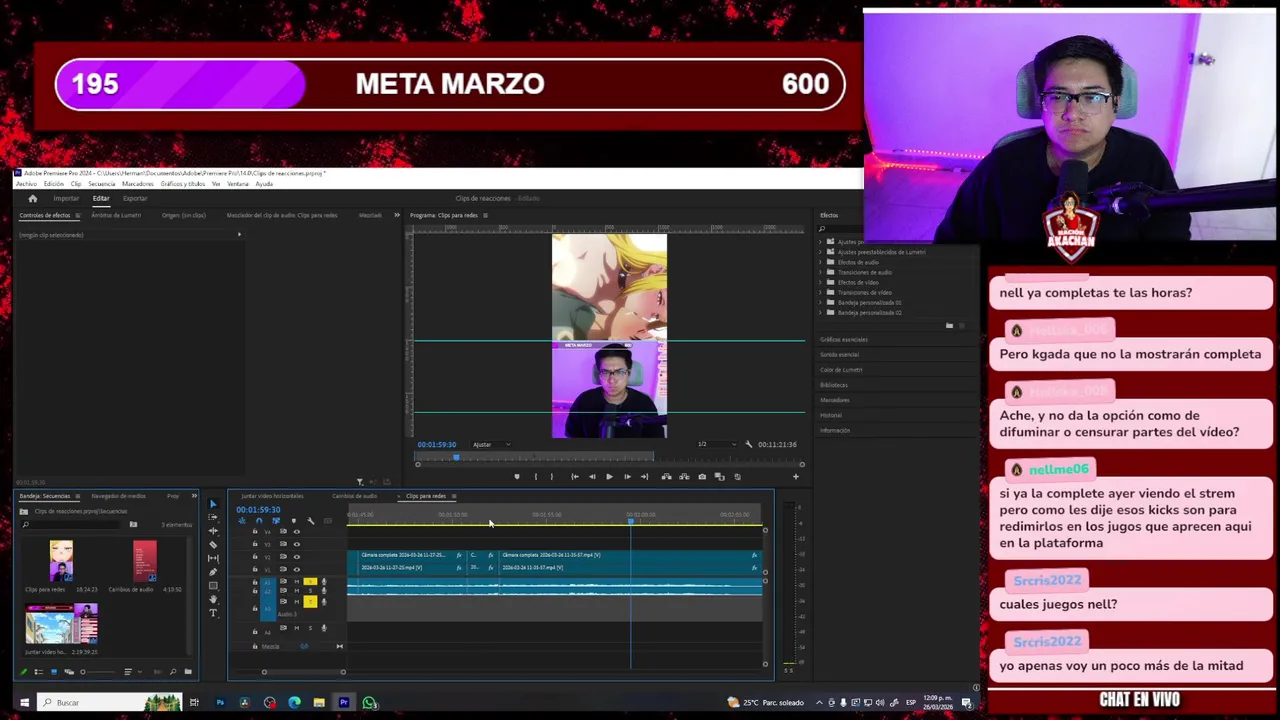Click the Lift button in the Program monitor
This screenshot has height=720, width=1280.
coord(666,476)
